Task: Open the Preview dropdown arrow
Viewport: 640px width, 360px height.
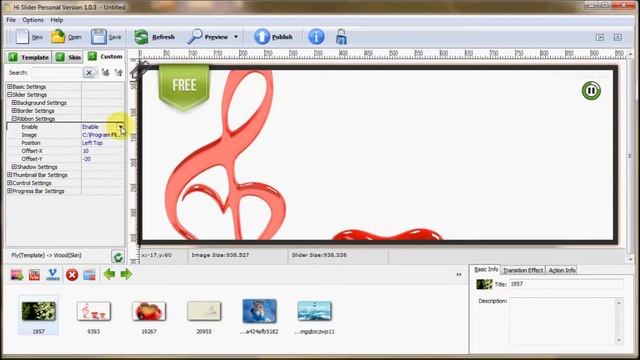Action: (x=236, y=37)
